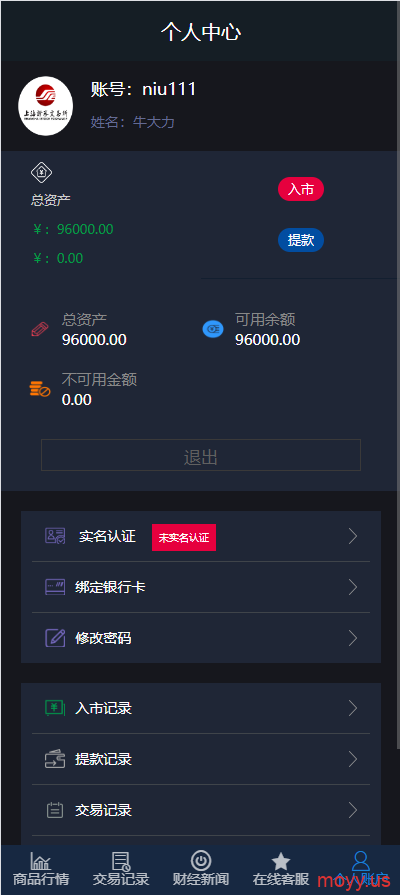Click the bank card icon for 绑定银行卡
Viewport: 400px width, 895px height.
point(55,587)
